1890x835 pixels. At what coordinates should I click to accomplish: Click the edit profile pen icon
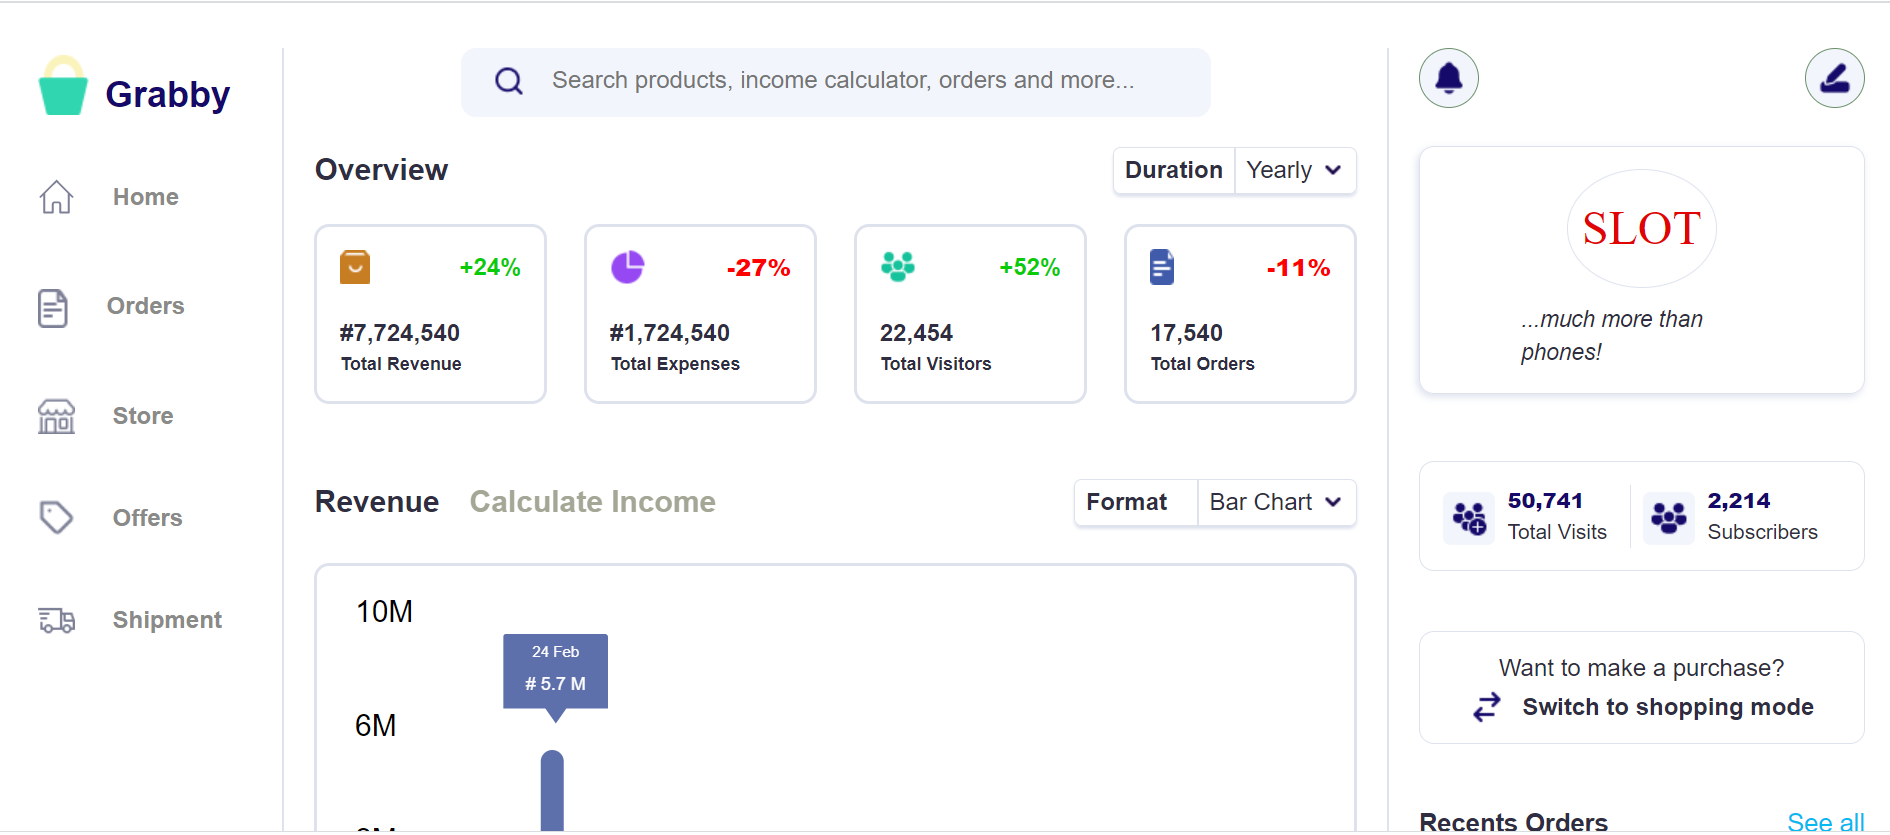(1835, 78)
